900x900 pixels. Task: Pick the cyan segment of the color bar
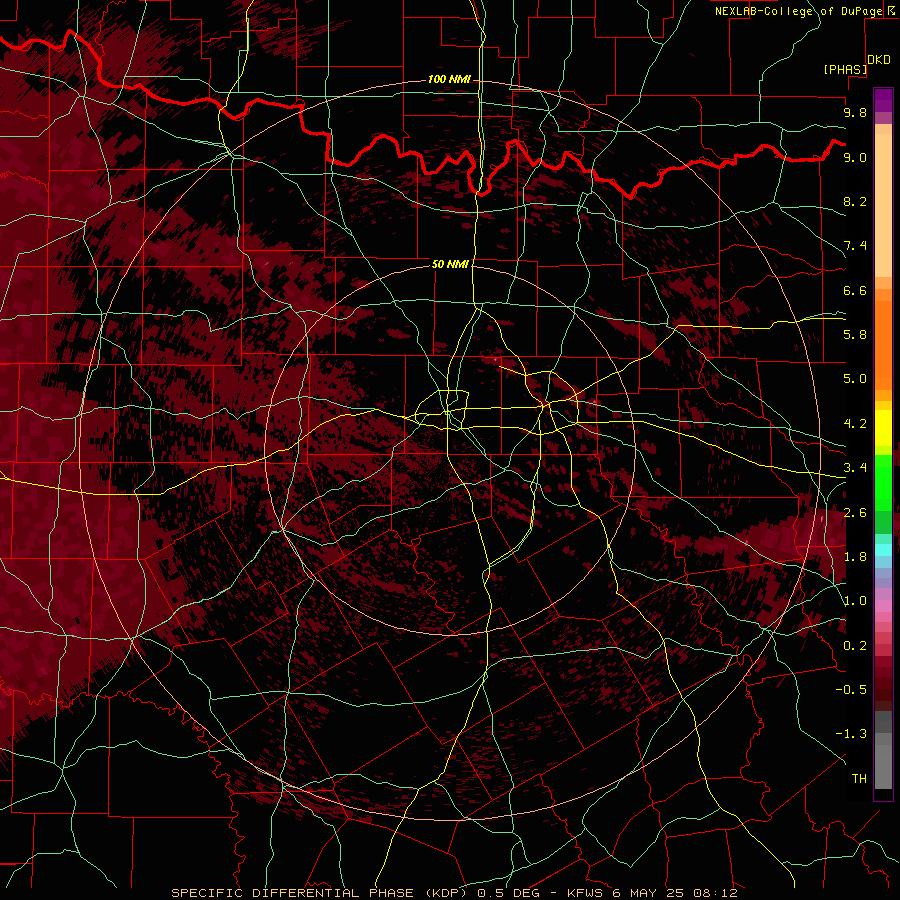pos(883,549)
